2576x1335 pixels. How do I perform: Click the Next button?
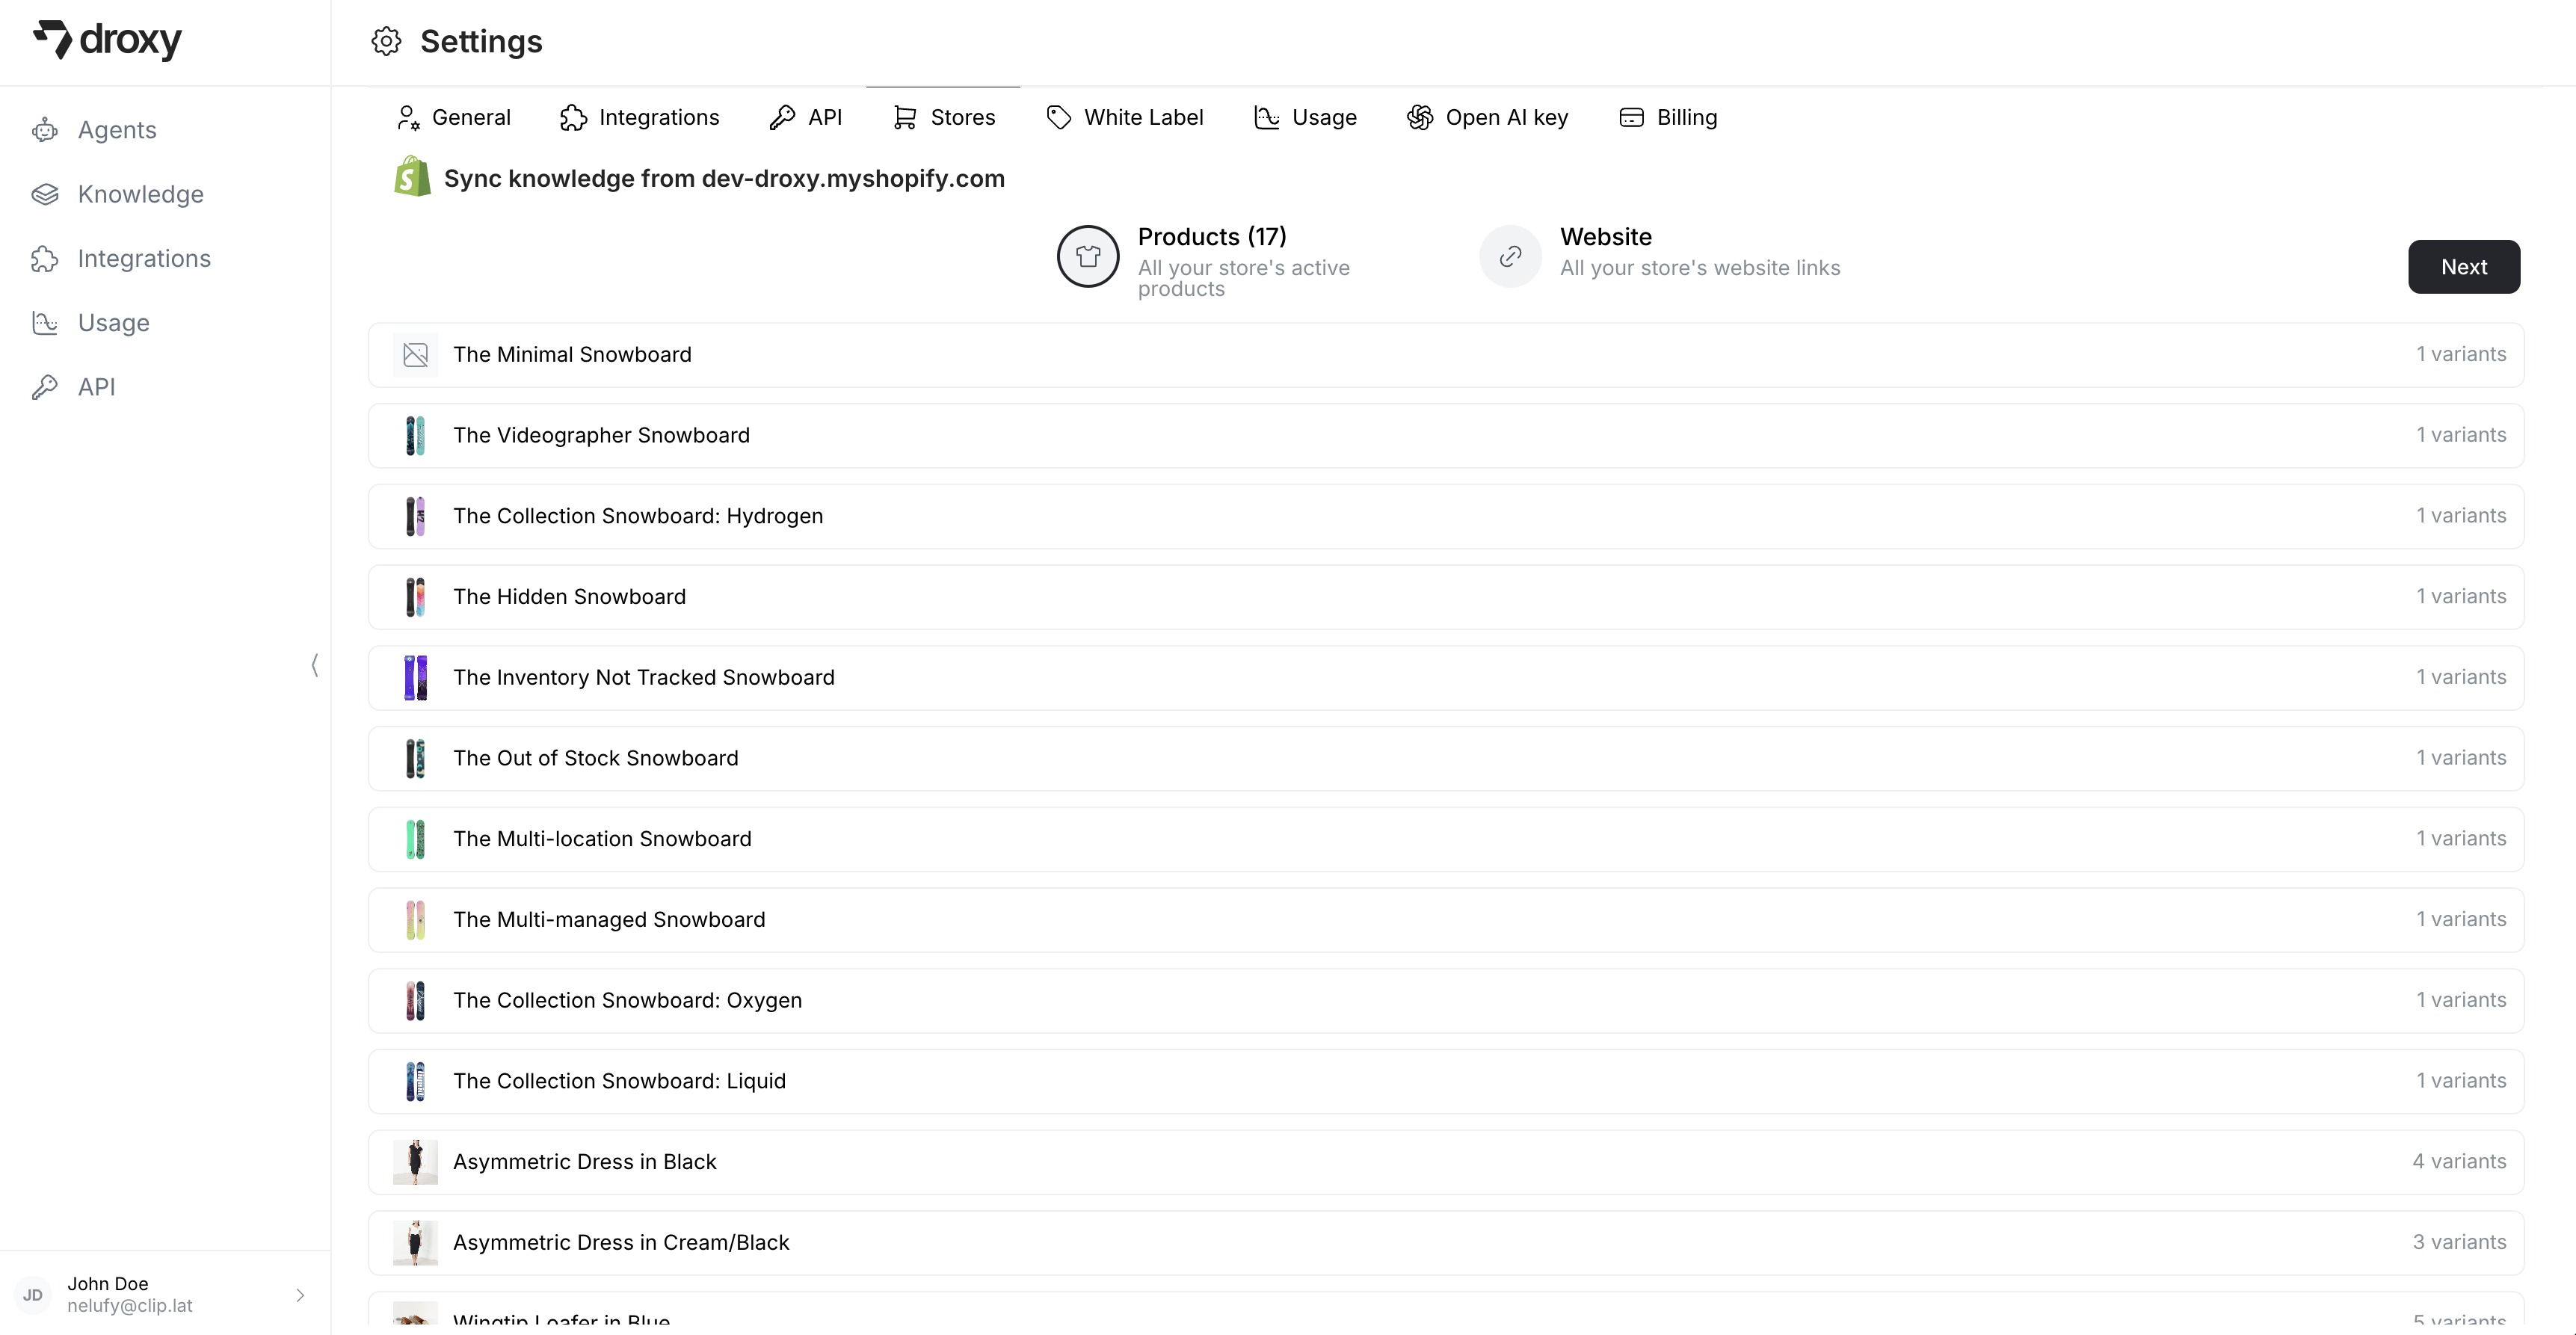[x=2464, y=266]
